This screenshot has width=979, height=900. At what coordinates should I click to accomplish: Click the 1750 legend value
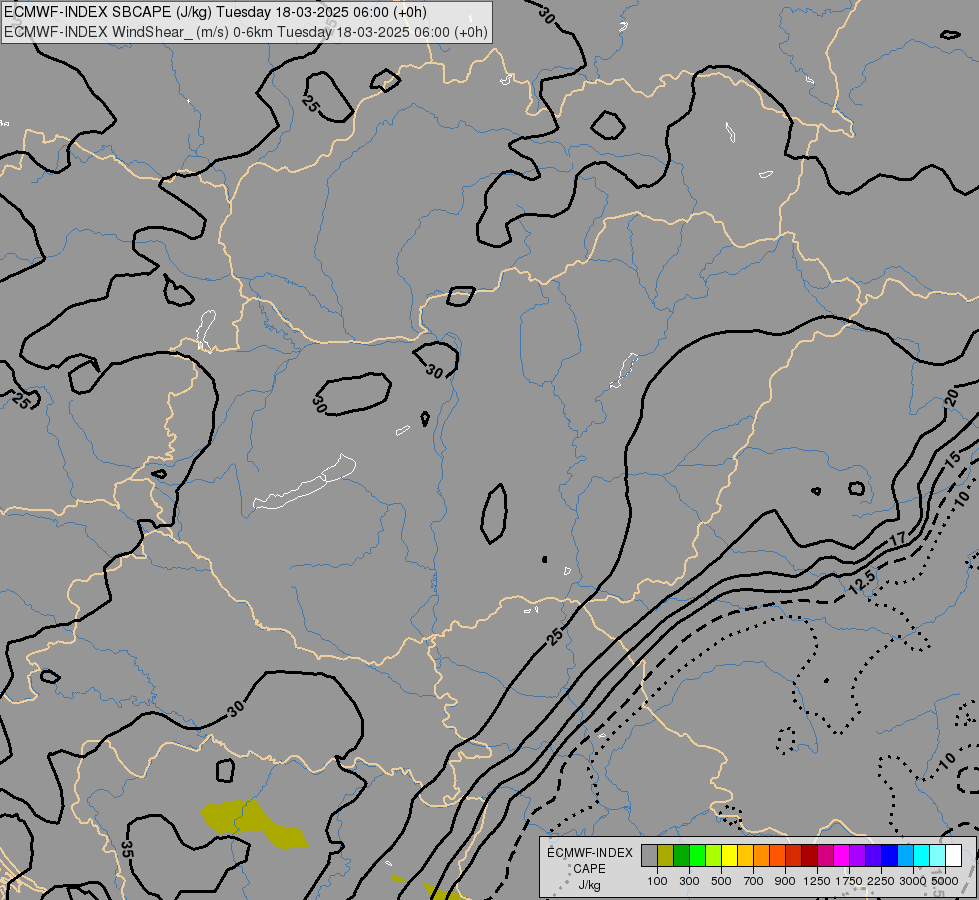coord(849,881)
